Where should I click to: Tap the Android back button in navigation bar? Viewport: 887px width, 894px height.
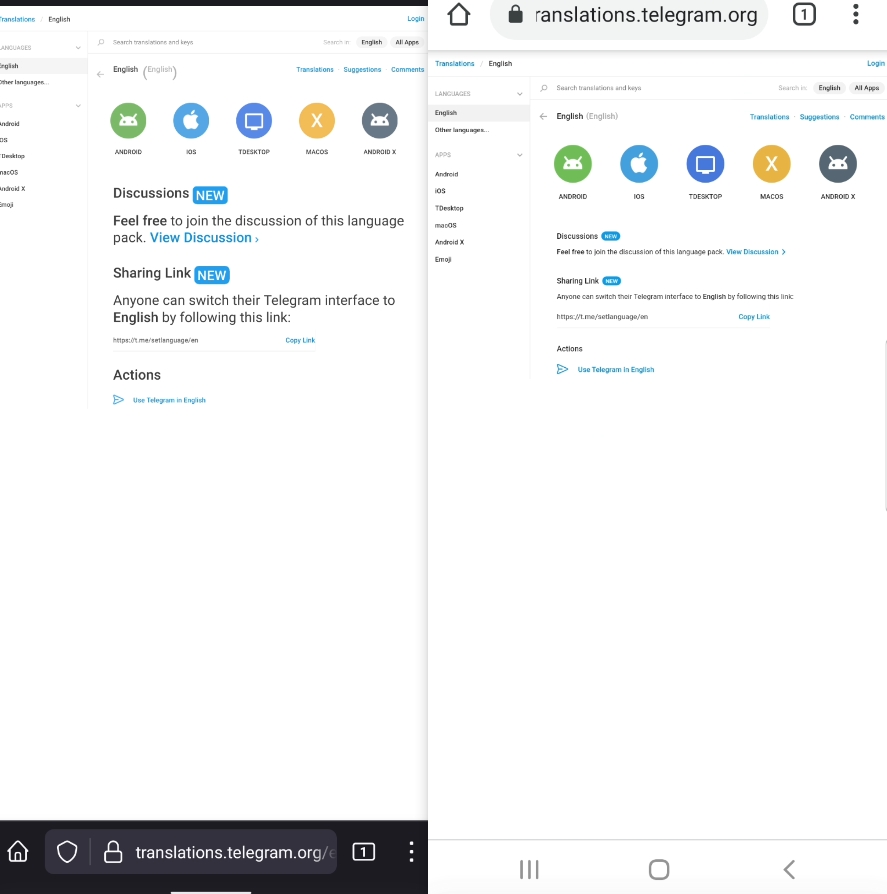(x=788, y=869)
